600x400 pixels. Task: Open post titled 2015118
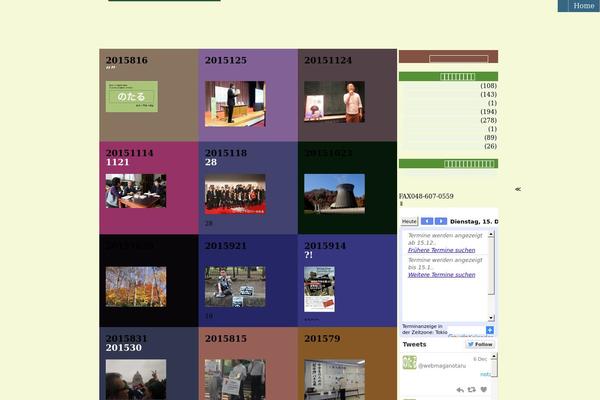(x=226, y=153)
